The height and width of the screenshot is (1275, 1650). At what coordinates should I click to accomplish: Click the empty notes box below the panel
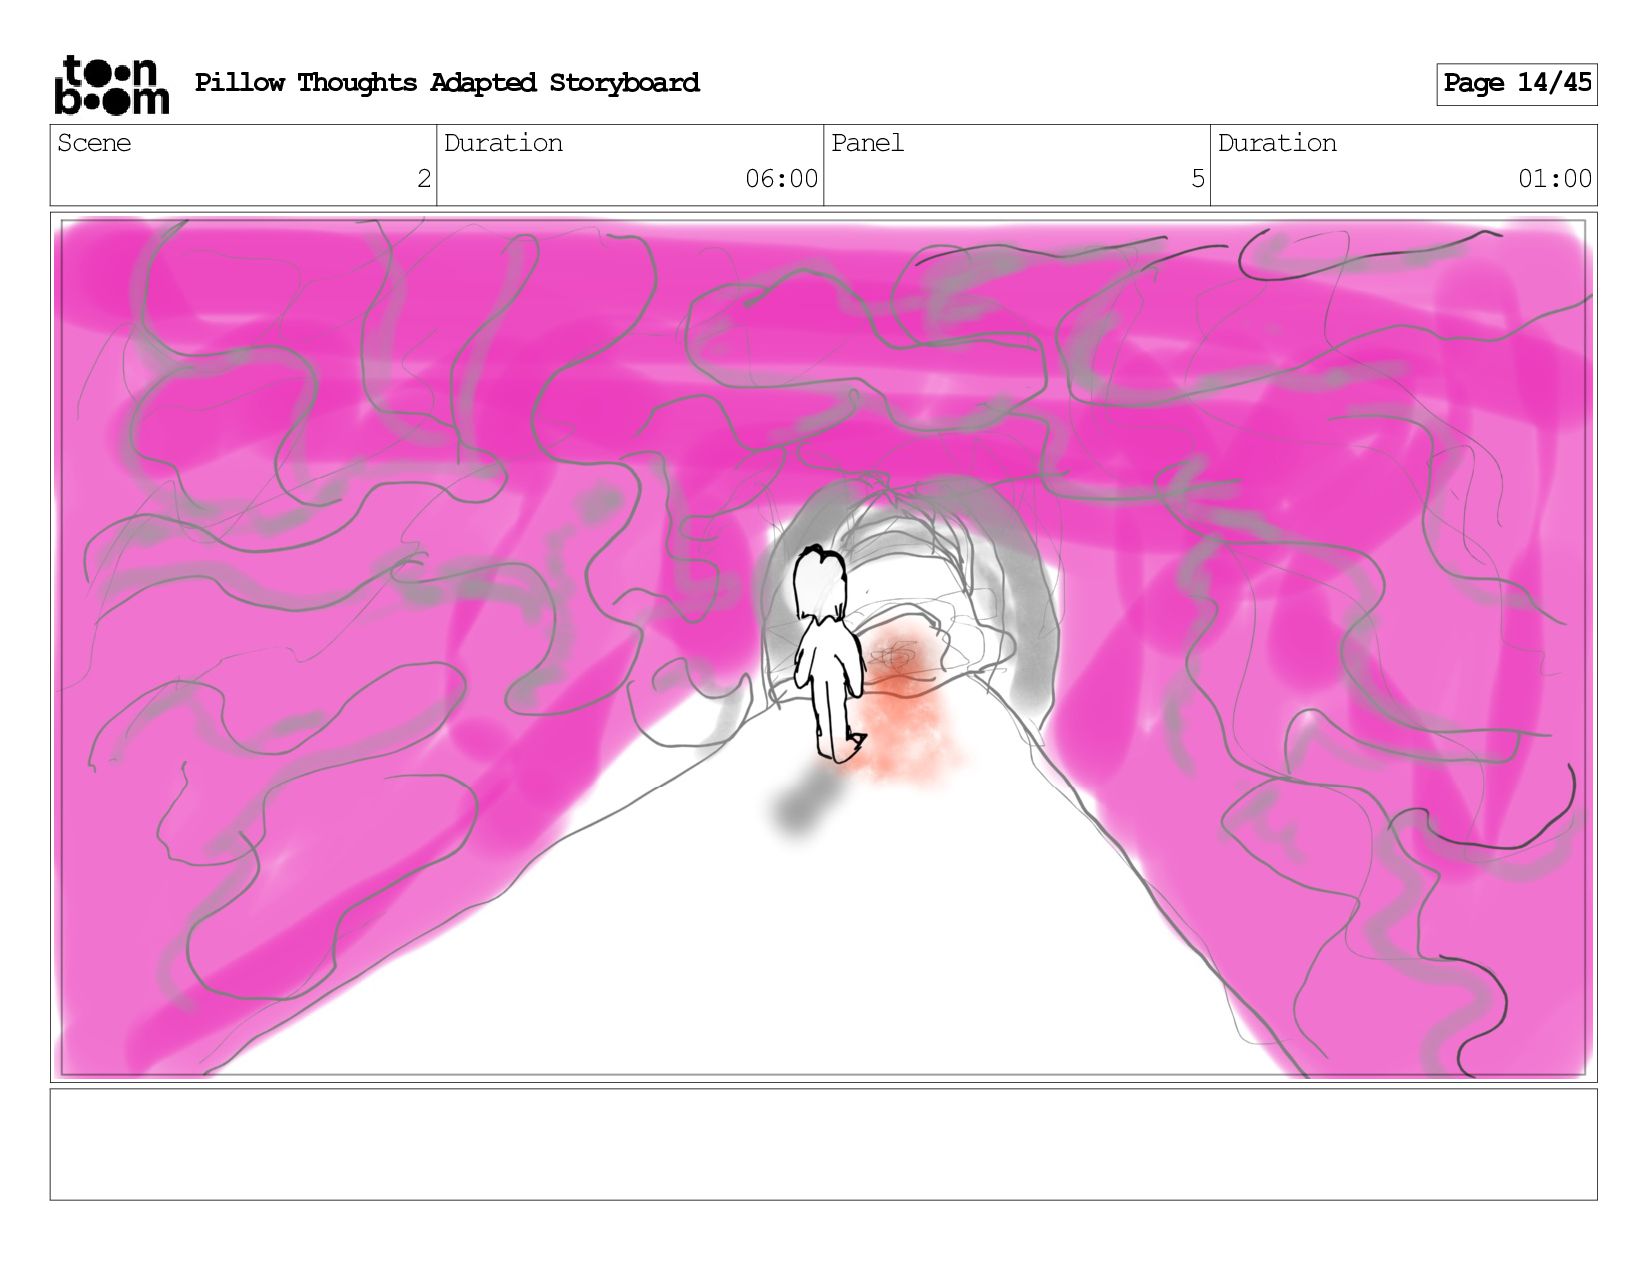pyautogui.click(x=824, y=1144)
